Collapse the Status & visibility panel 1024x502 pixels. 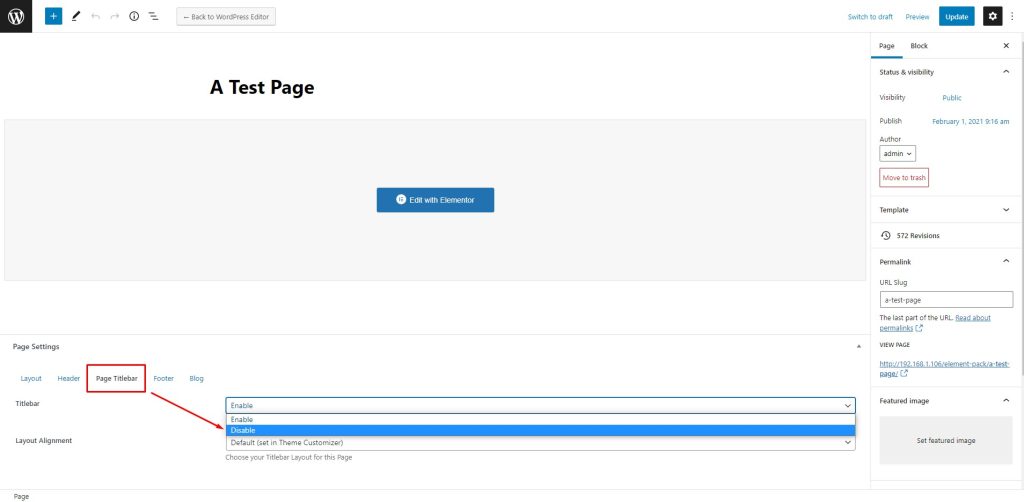(1006, 72)
